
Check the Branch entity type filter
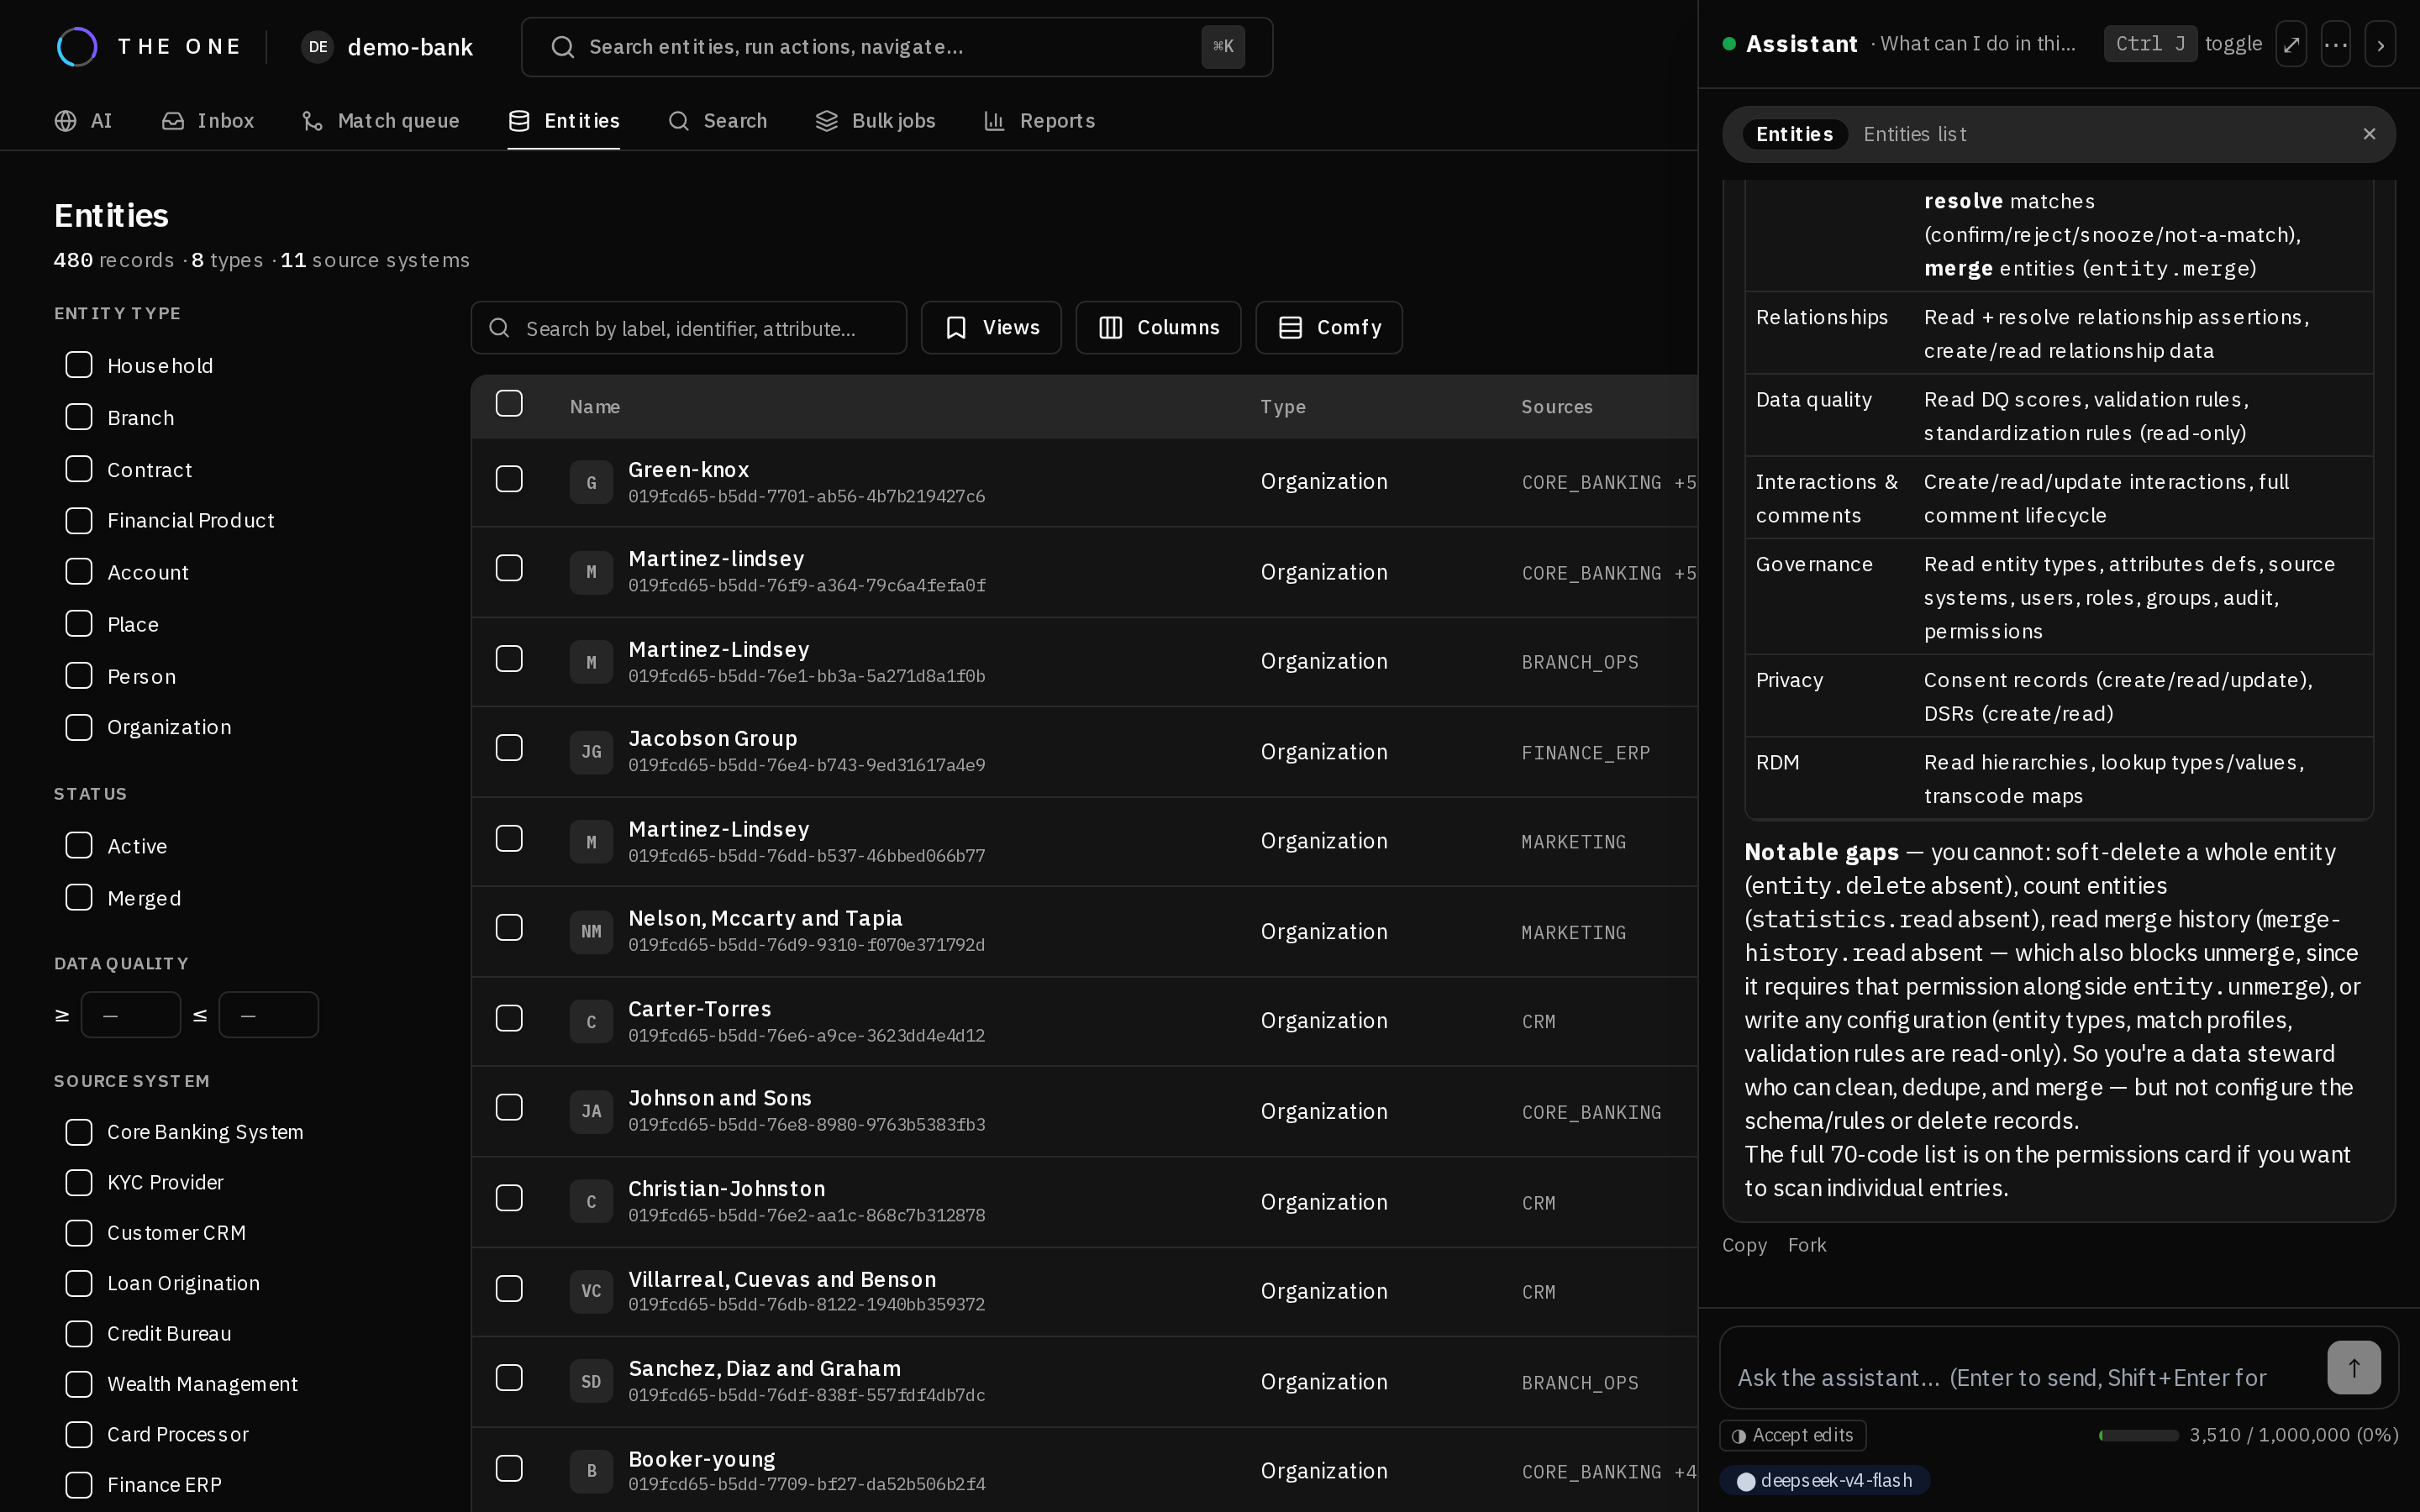pyautogui.click(x=79, y=417)
